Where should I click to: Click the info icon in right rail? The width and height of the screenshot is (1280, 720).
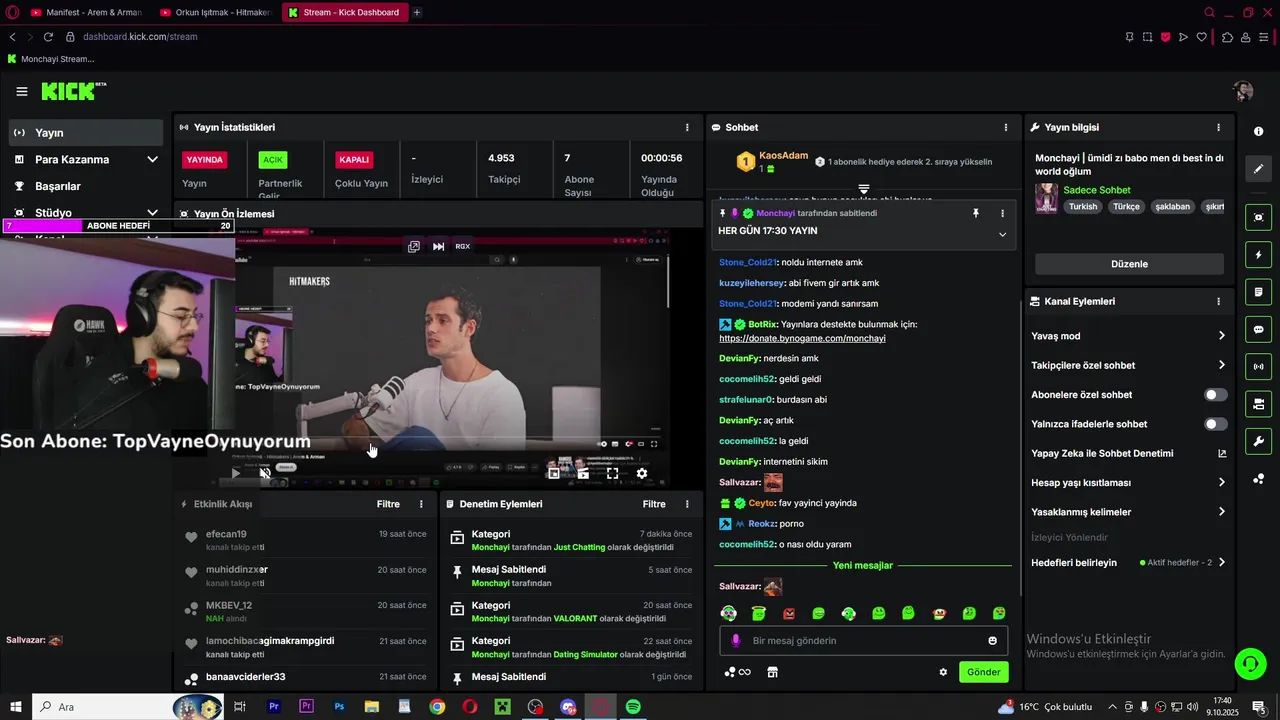(x=1259, y=132)
